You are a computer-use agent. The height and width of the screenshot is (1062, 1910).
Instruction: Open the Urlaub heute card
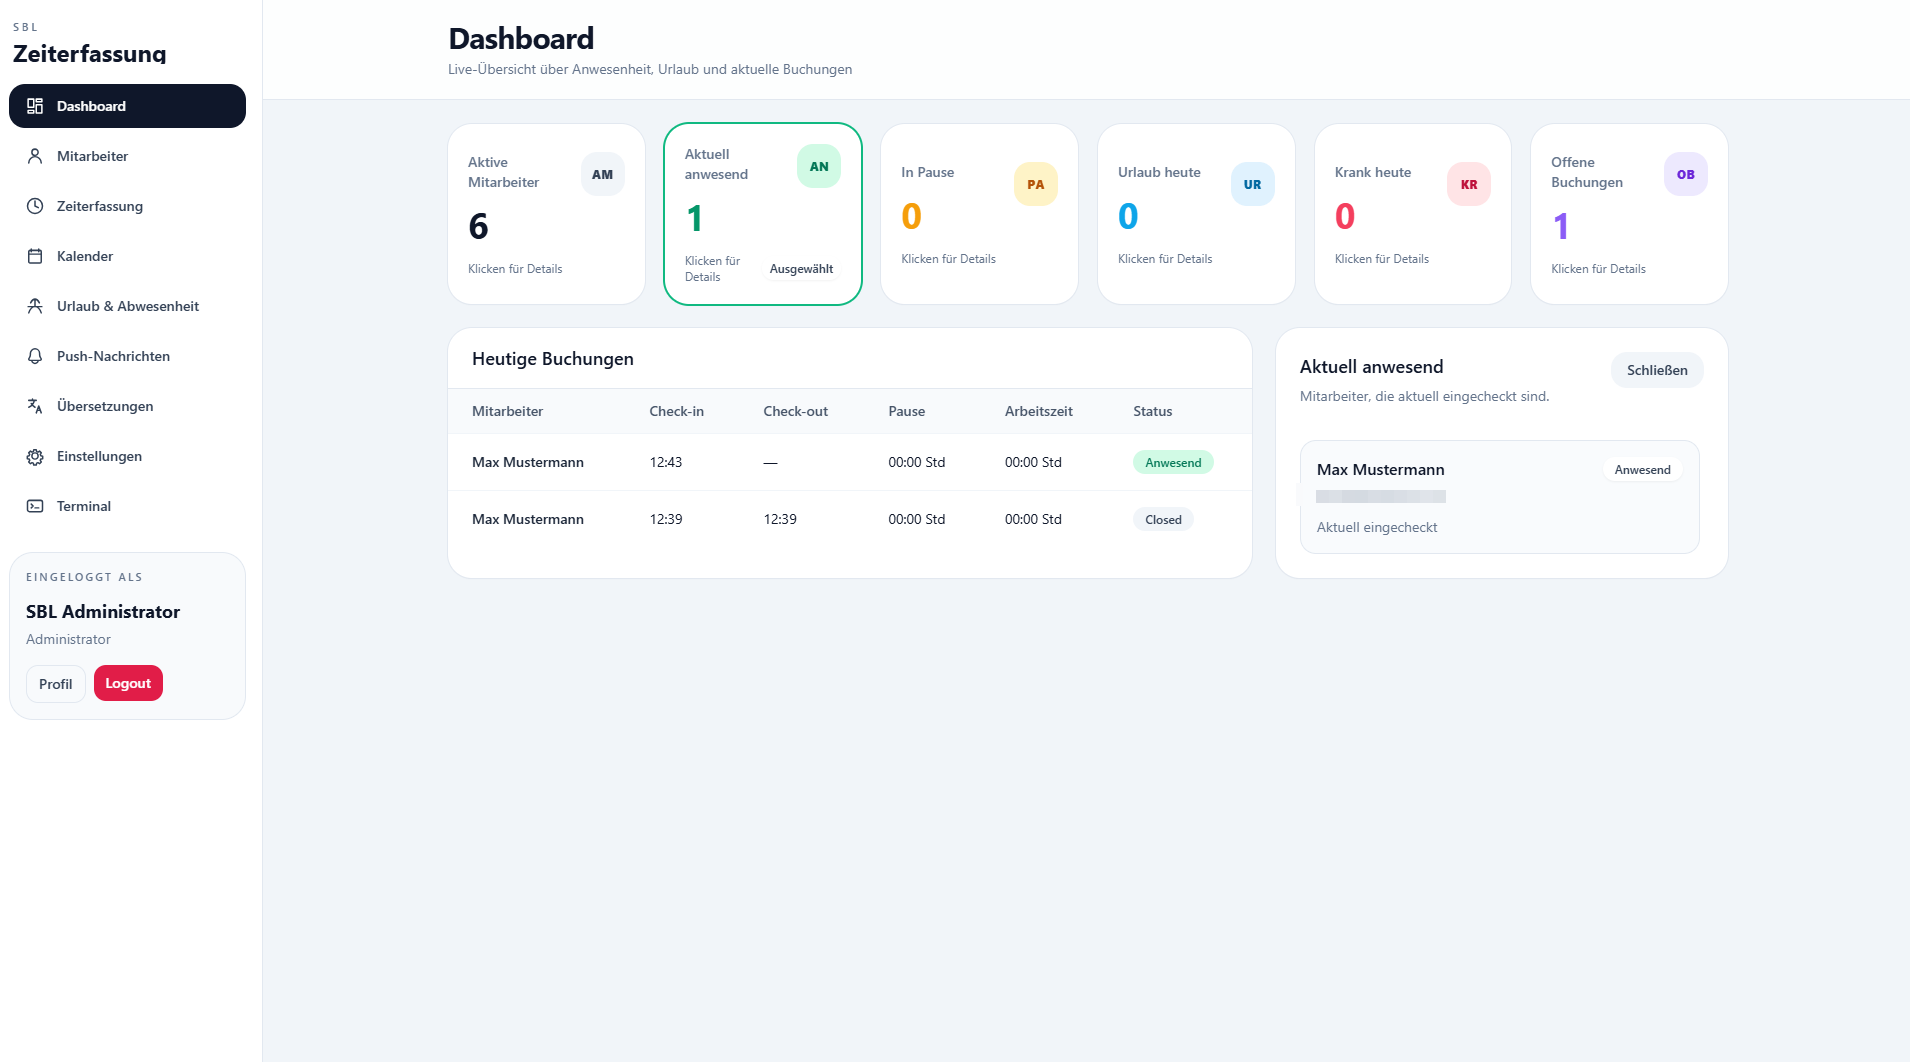click(1196, 214)
